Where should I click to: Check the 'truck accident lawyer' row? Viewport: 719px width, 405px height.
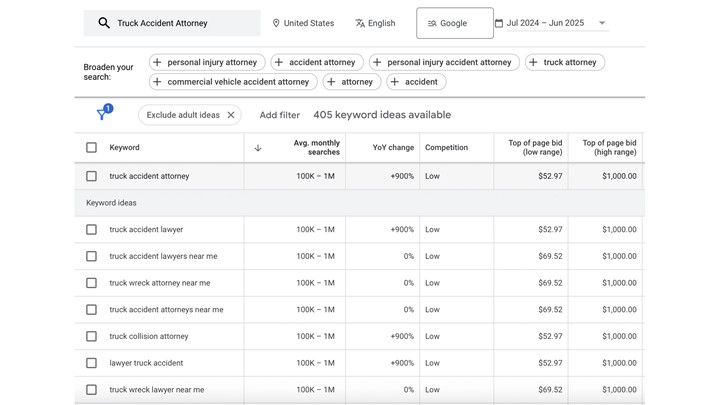point(91,230)
